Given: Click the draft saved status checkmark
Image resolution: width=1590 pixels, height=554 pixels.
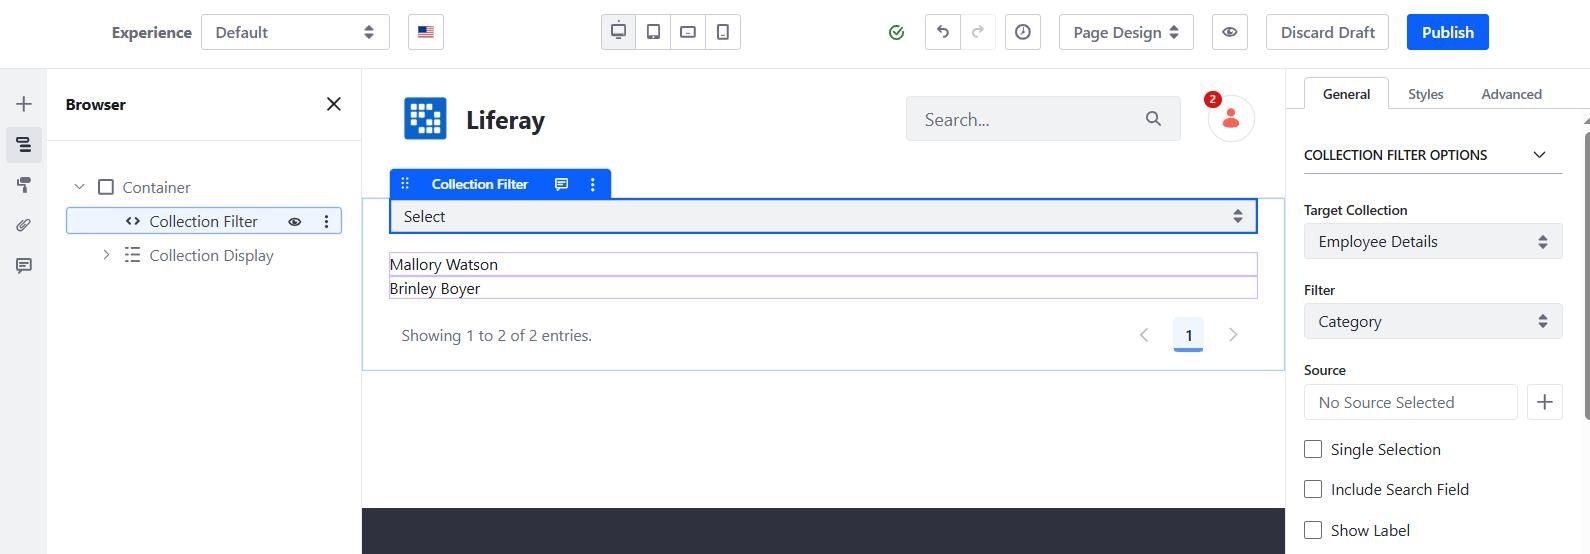Looking at the screenshot, I should click(x=896, y=33).
